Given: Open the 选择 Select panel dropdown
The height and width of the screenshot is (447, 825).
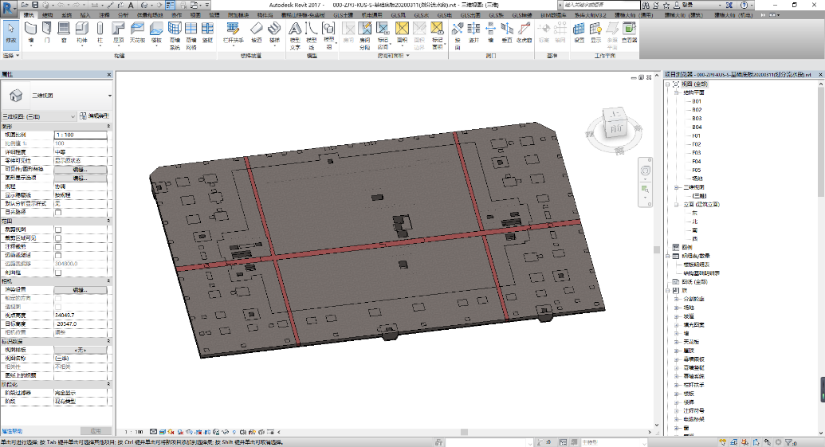Looking at the screenshot, I should pos(11,55).
